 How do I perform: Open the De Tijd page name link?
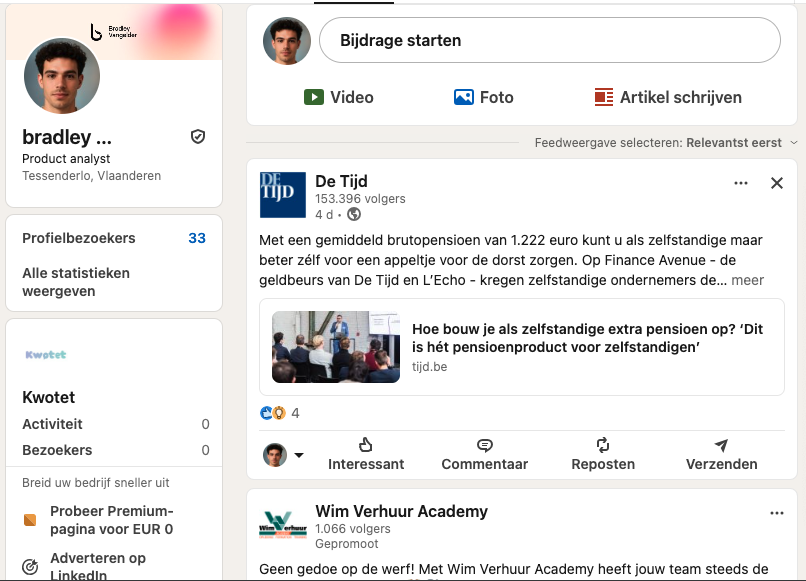[341, 181]
